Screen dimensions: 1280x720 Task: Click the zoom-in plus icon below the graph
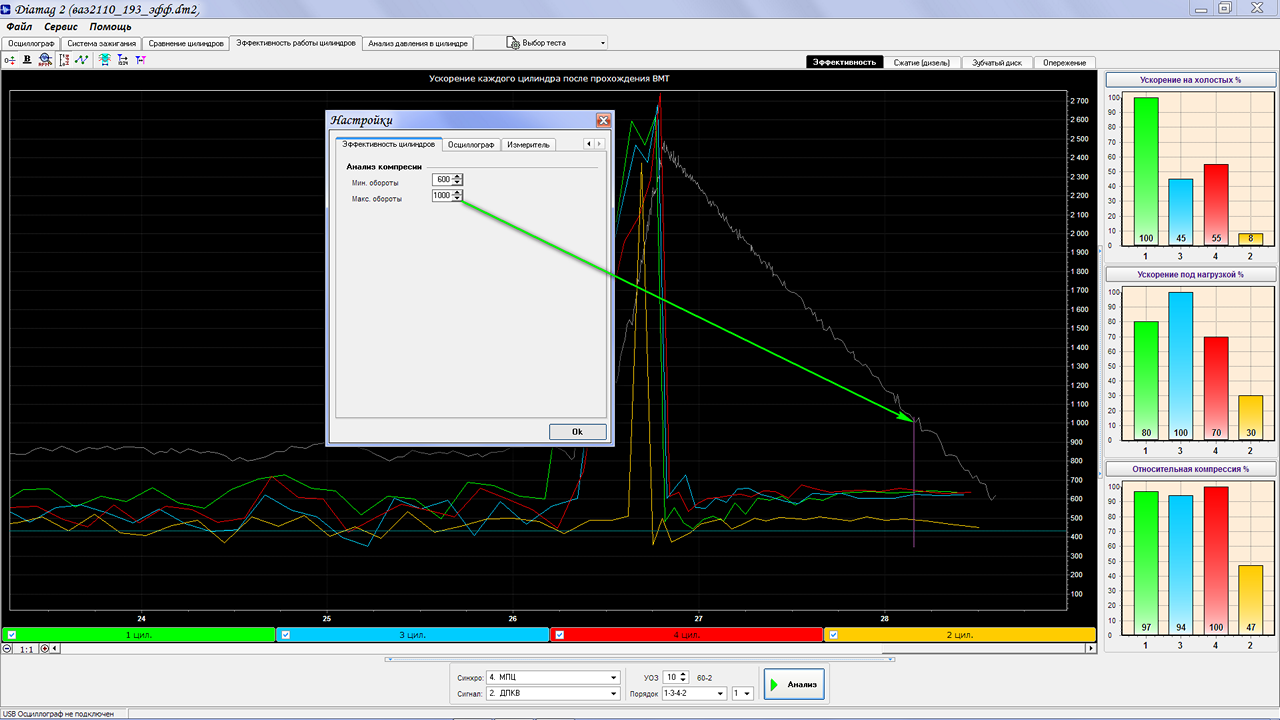pos(44,649)
